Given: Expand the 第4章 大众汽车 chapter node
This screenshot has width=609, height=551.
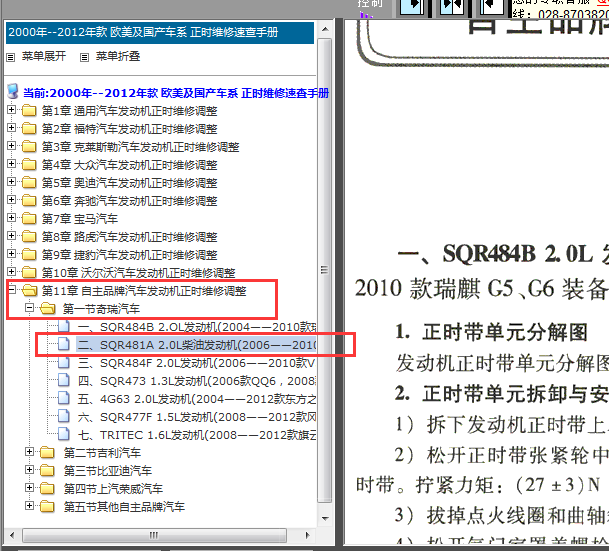Looking at the screenshot, I should pyautogui.click(x=11, y=164).
